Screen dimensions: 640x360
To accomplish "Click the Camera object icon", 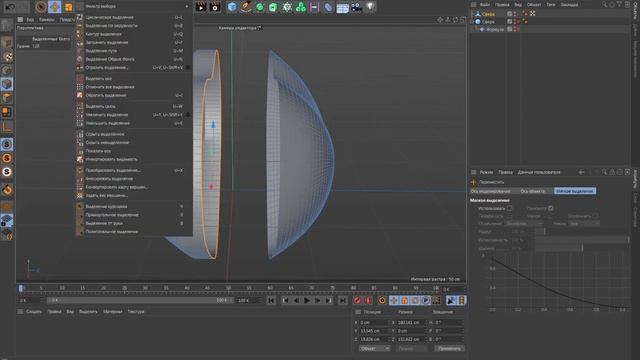I will pyautogui.click(x=356, y=7).
